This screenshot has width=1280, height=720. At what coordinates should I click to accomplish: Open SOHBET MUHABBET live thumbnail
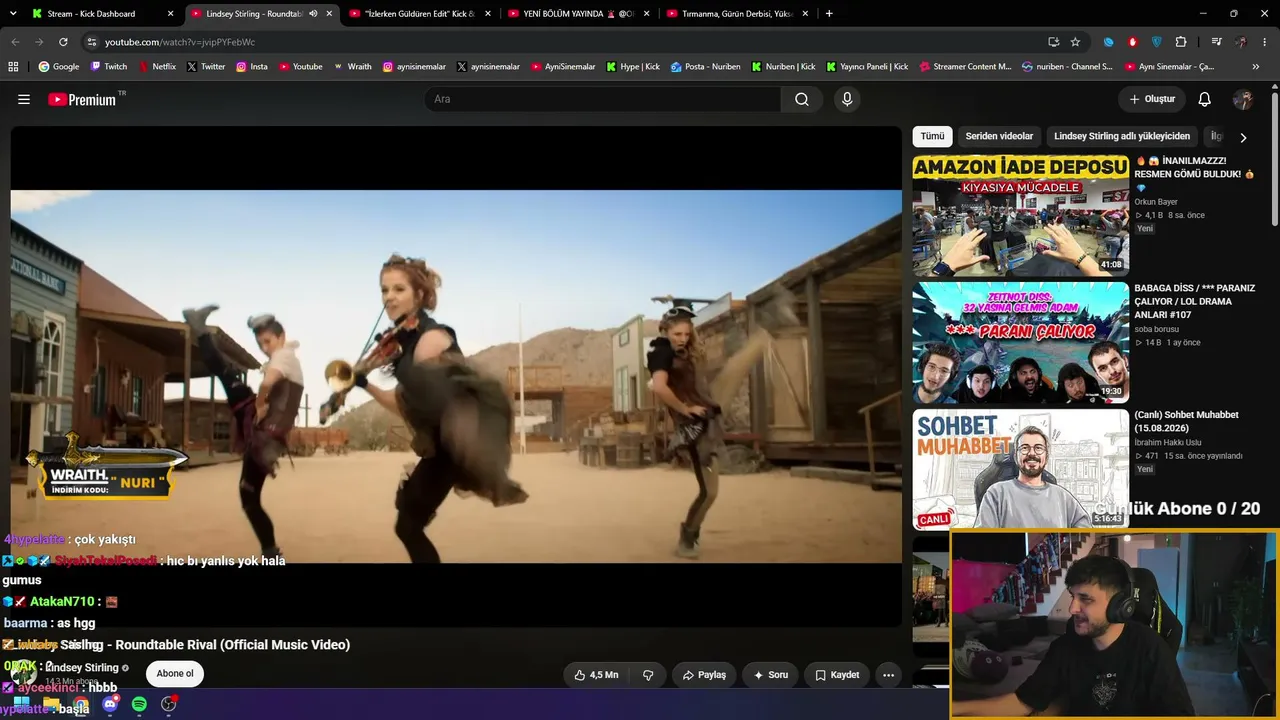pos(1020,469)
